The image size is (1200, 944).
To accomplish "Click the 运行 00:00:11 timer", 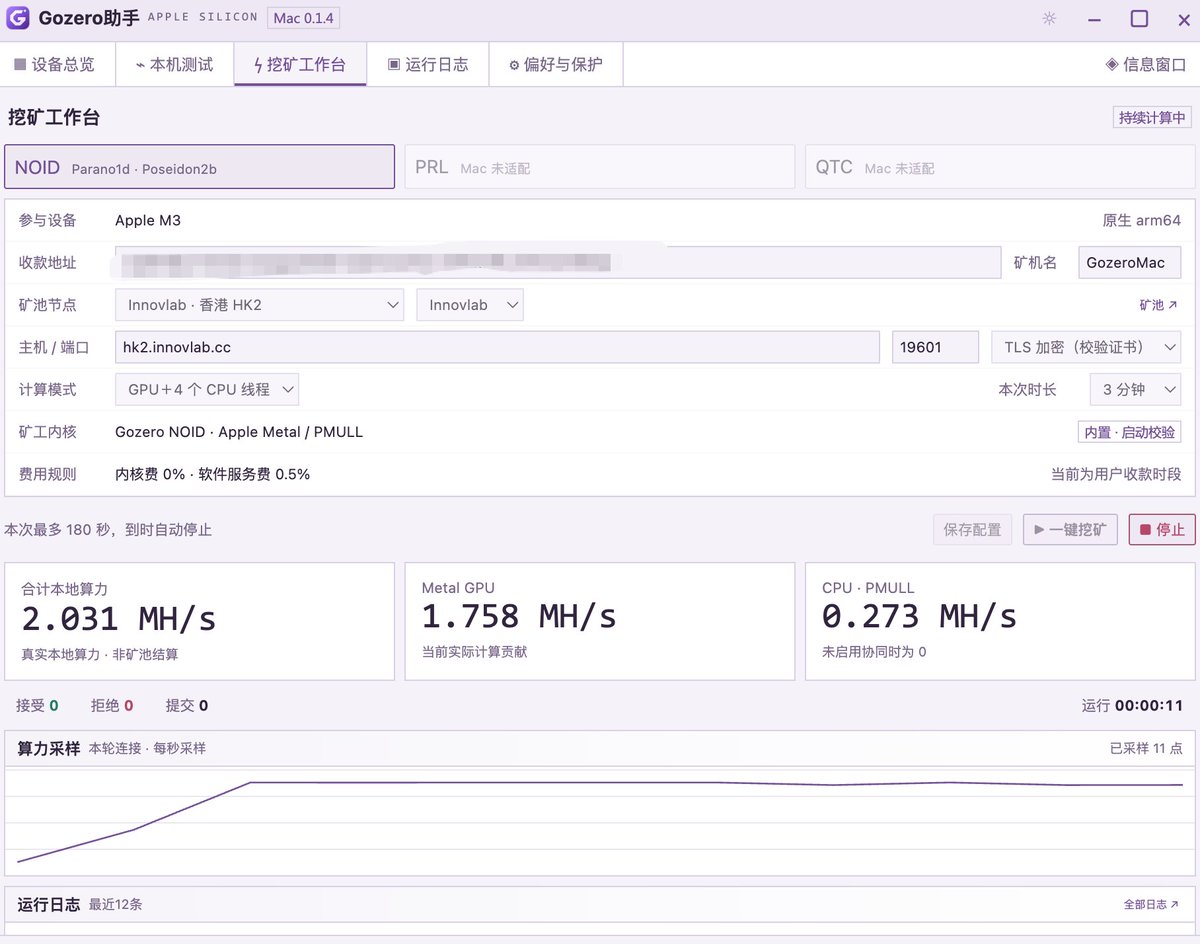I will pos(1132,705).
